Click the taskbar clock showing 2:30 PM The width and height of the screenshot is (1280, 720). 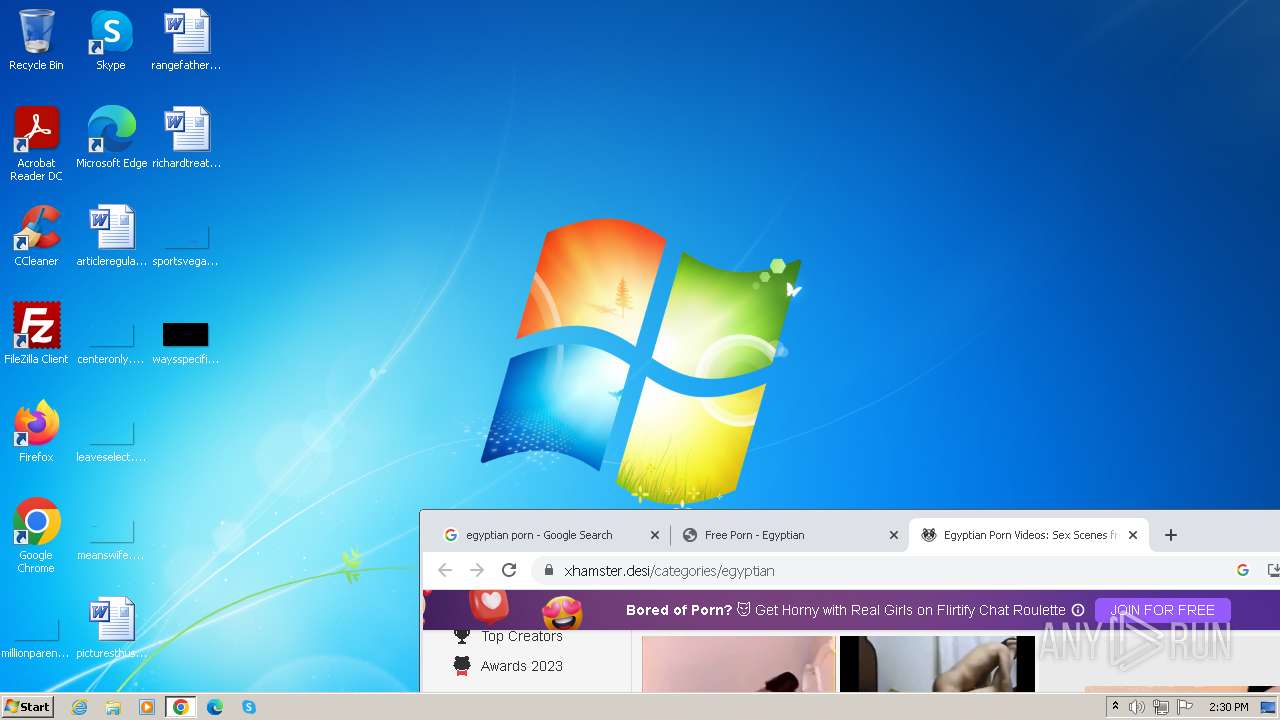(x=1228, y=707)
